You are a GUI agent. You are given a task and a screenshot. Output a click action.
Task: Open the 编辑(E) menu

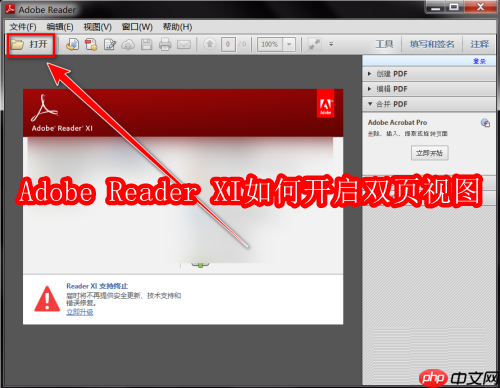(x=60, y=27)
